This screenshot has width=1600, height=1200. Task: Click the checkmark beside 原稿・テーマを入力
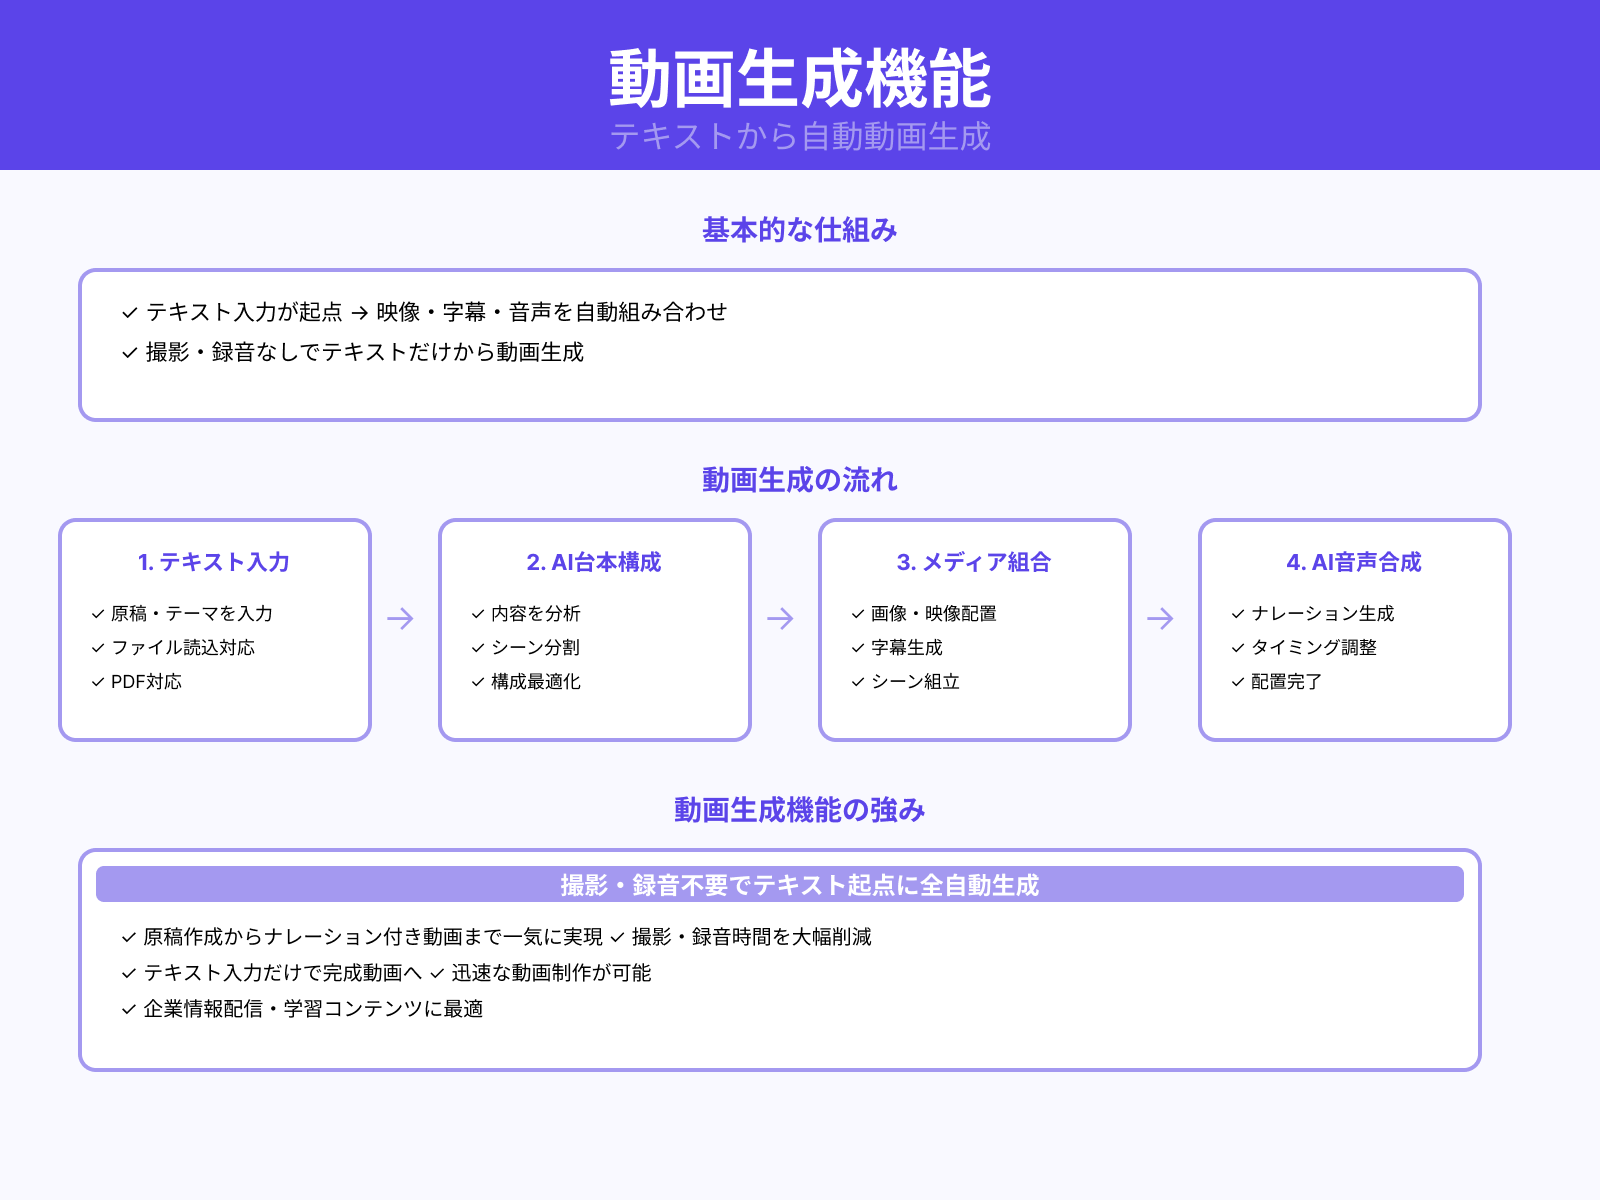(97, 614)
